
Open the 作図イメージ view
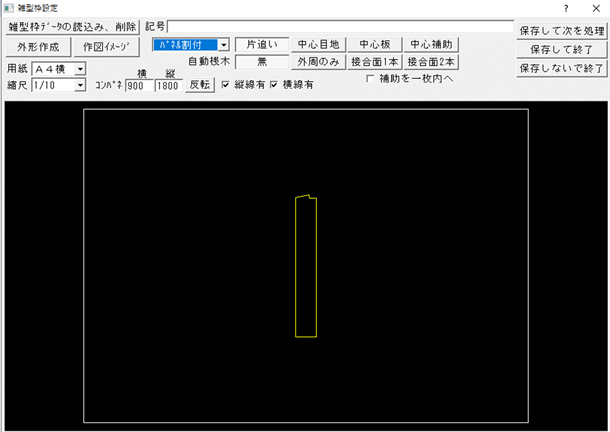coord(105,47)
